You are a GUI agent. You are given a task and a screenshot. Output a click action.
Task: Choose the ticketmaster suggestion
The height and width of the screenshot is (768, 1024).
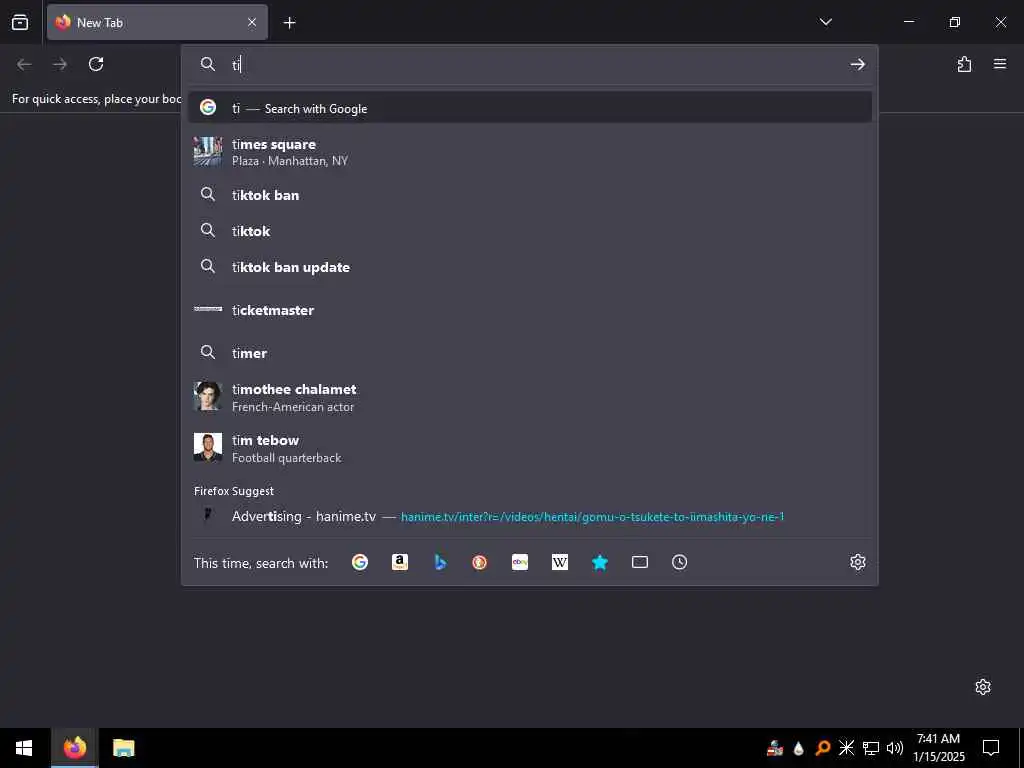[530, 310]
